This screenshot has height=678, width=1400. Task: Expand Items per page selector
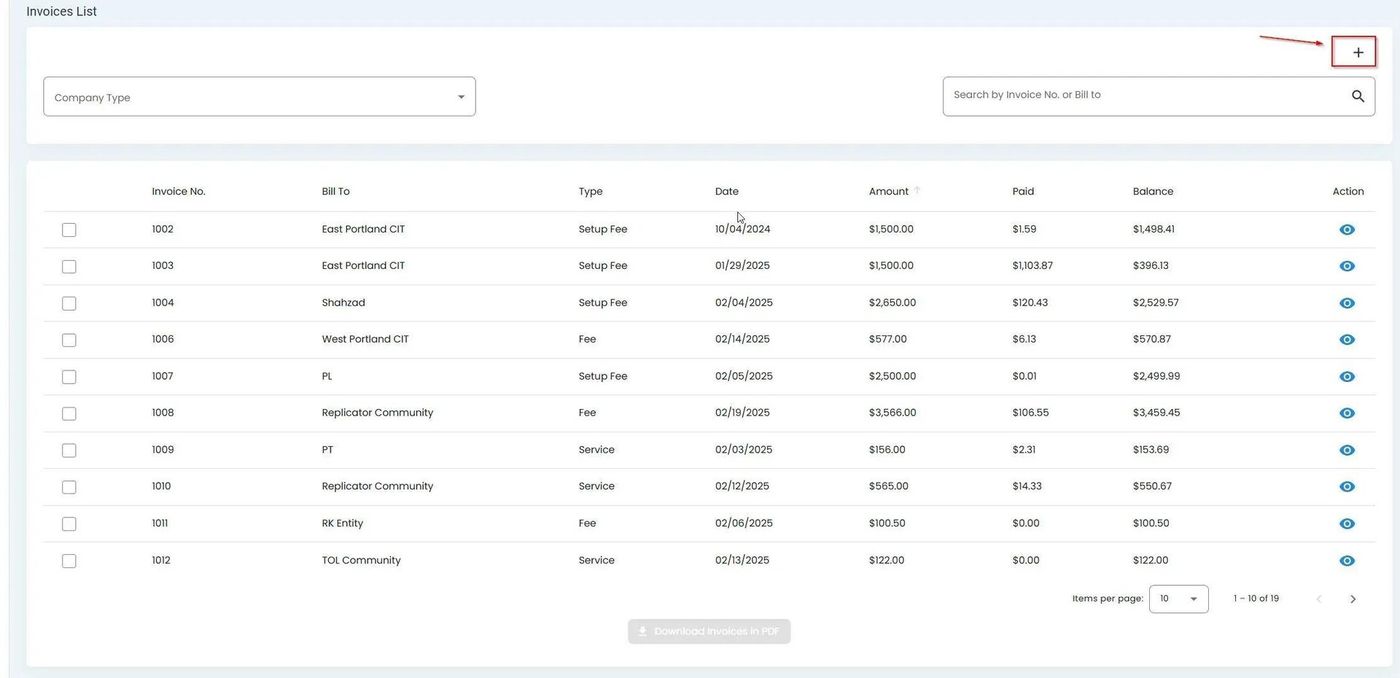tap(1178, 599)
